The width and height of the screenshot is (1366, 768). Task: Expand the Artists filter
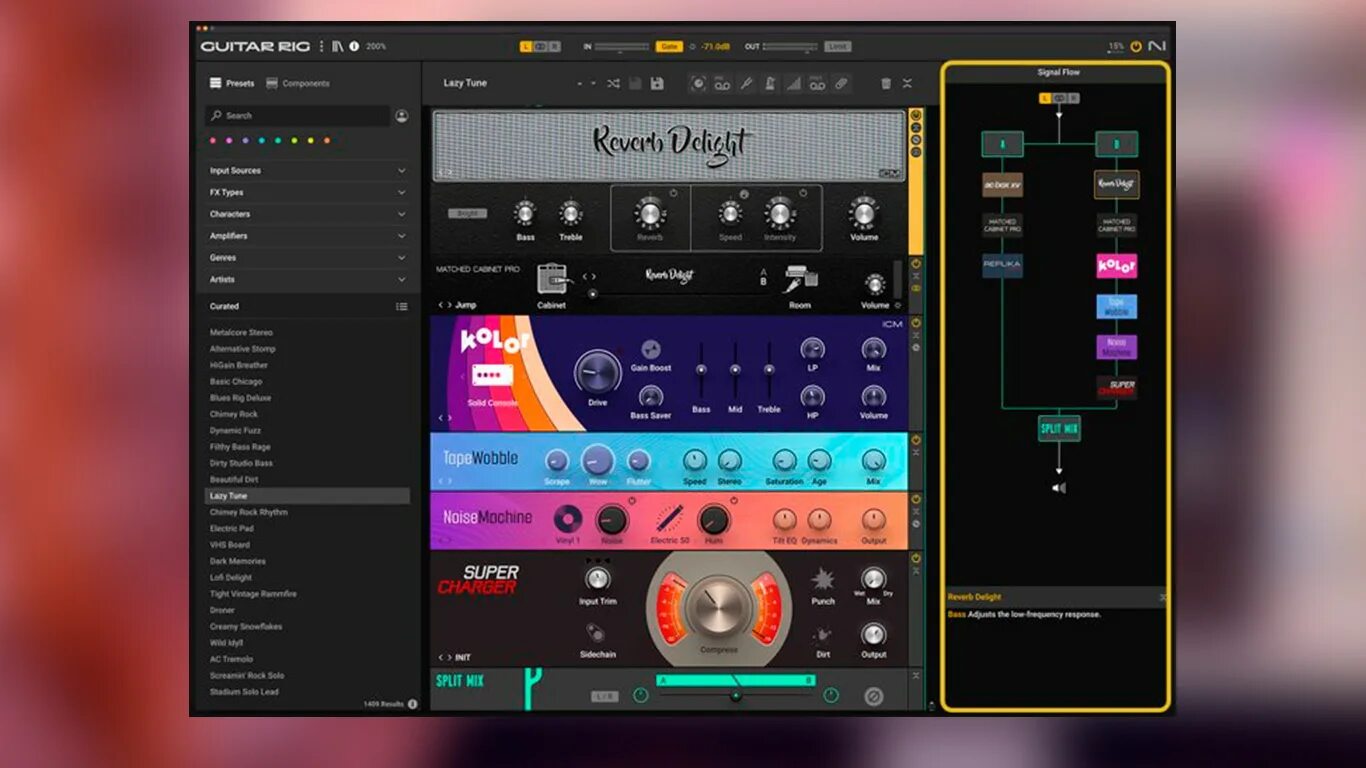308,280
